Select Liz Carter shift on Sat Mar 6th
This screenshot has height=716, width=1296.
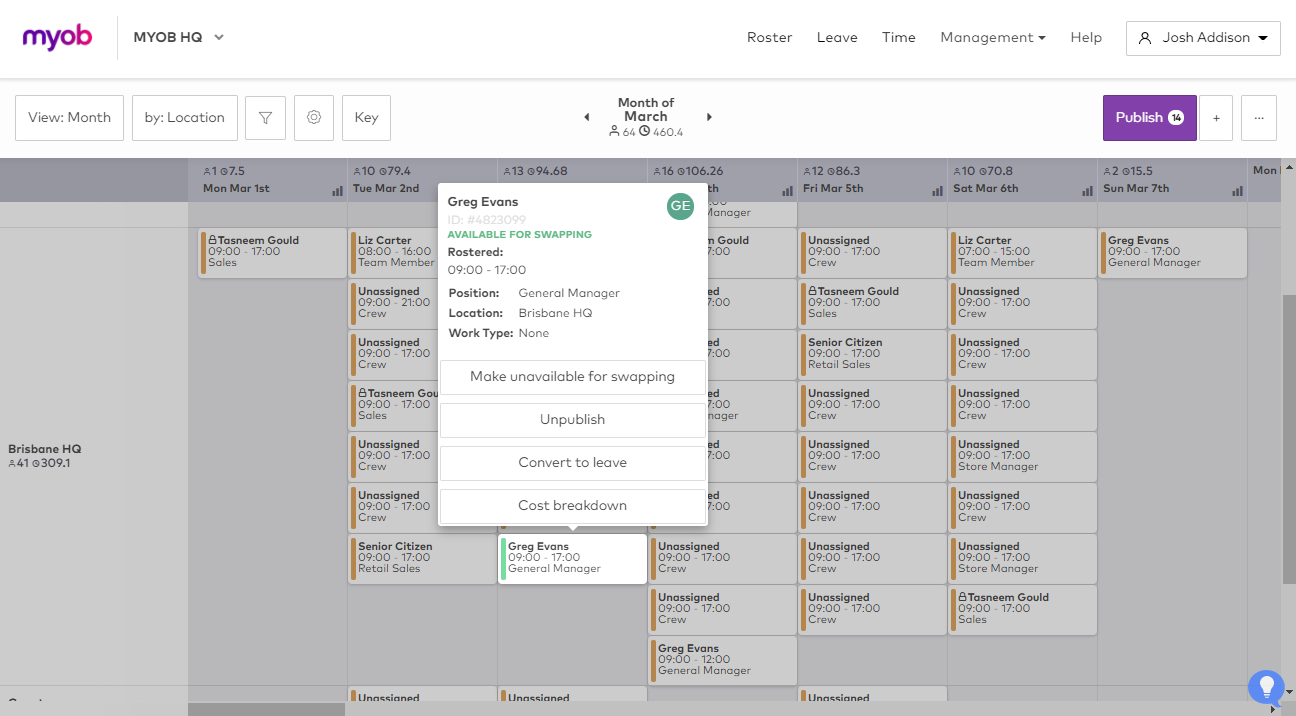[1021, 252]
